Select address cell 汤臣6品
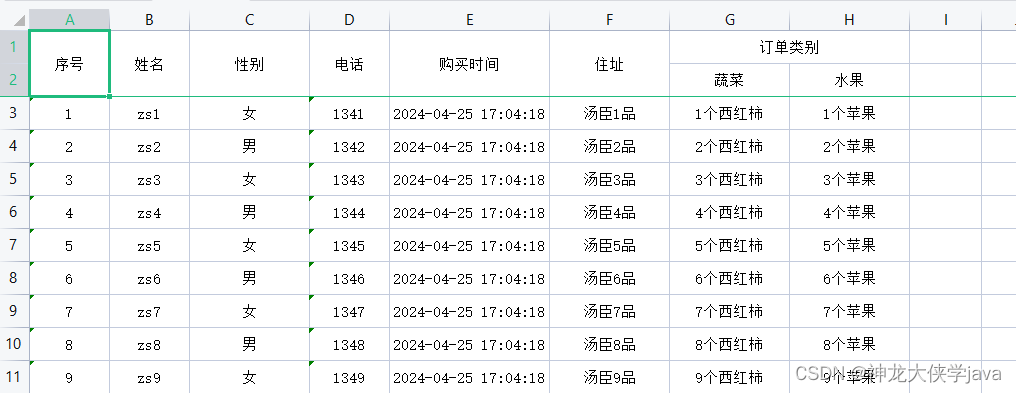1016x393 pixels. [609, 279]
